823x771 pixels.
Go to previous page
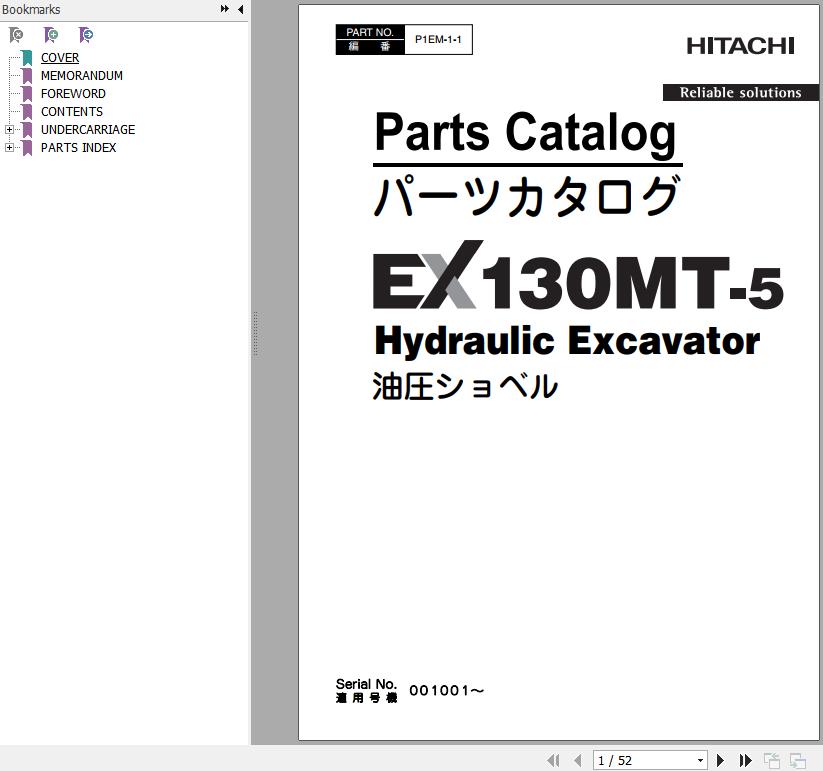(x=577, y=760)
